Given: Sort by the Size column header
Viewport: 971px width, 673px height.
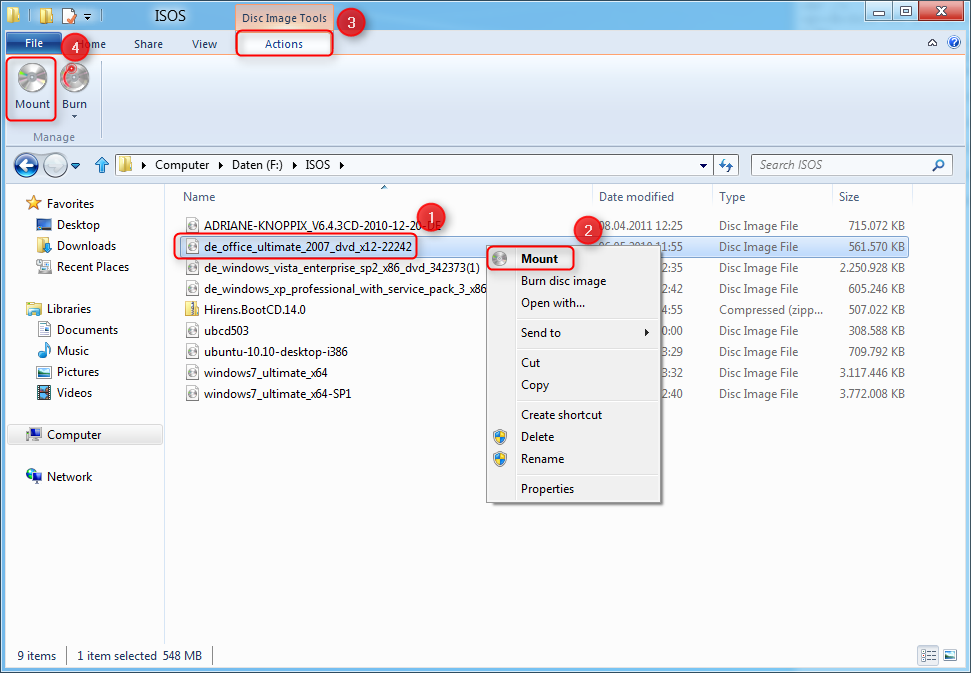Looking at the screenshot, I should pos(848,197).
